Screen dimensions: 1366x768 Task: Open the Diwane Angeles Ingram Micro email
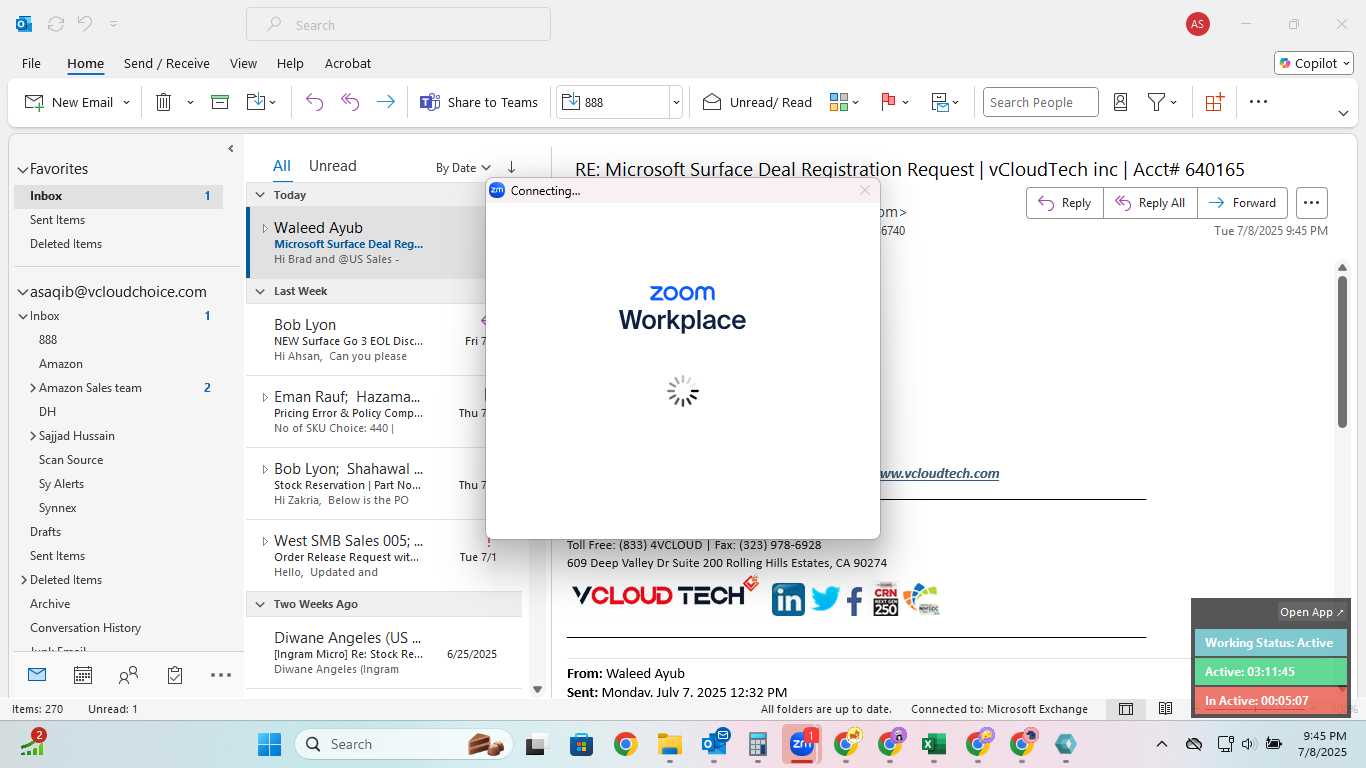click(x=384, y=653)
